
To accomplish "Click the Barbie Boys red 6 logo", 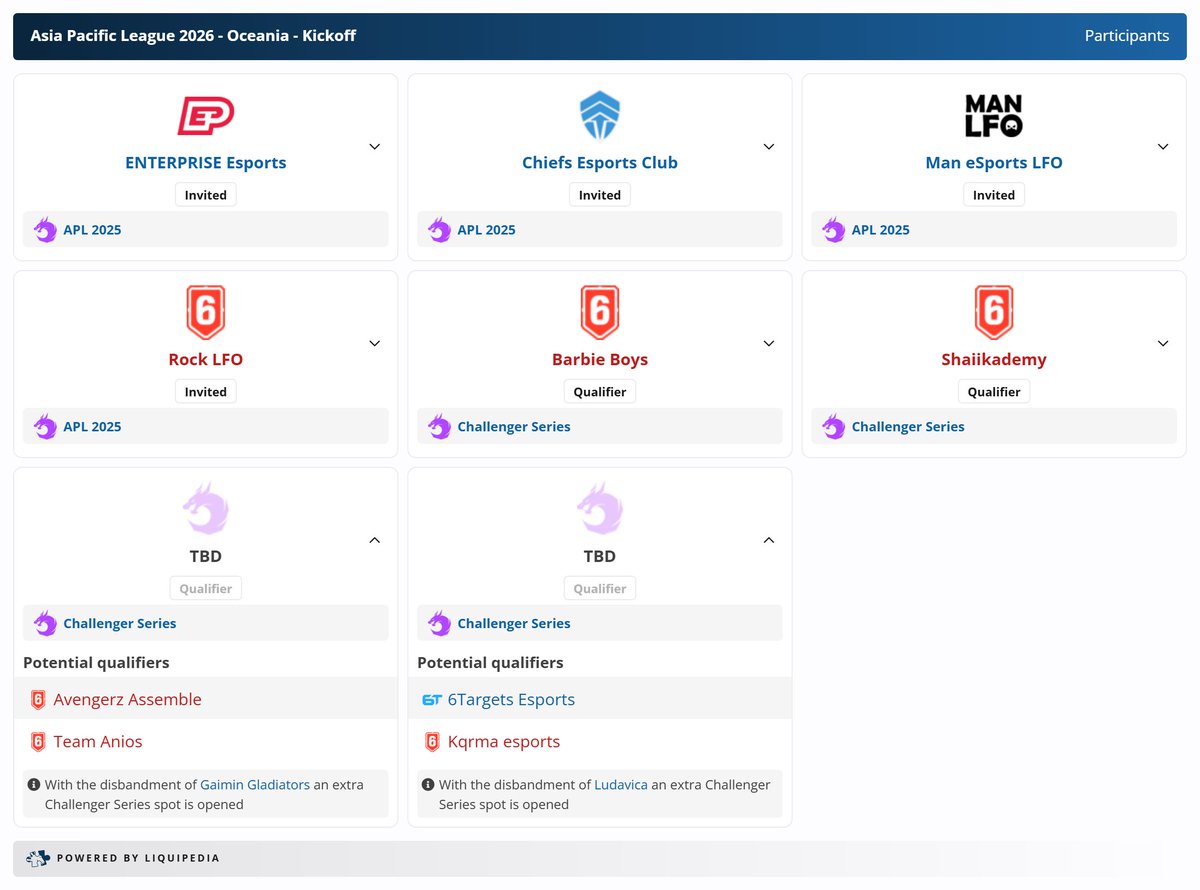I will click(600, 312).
